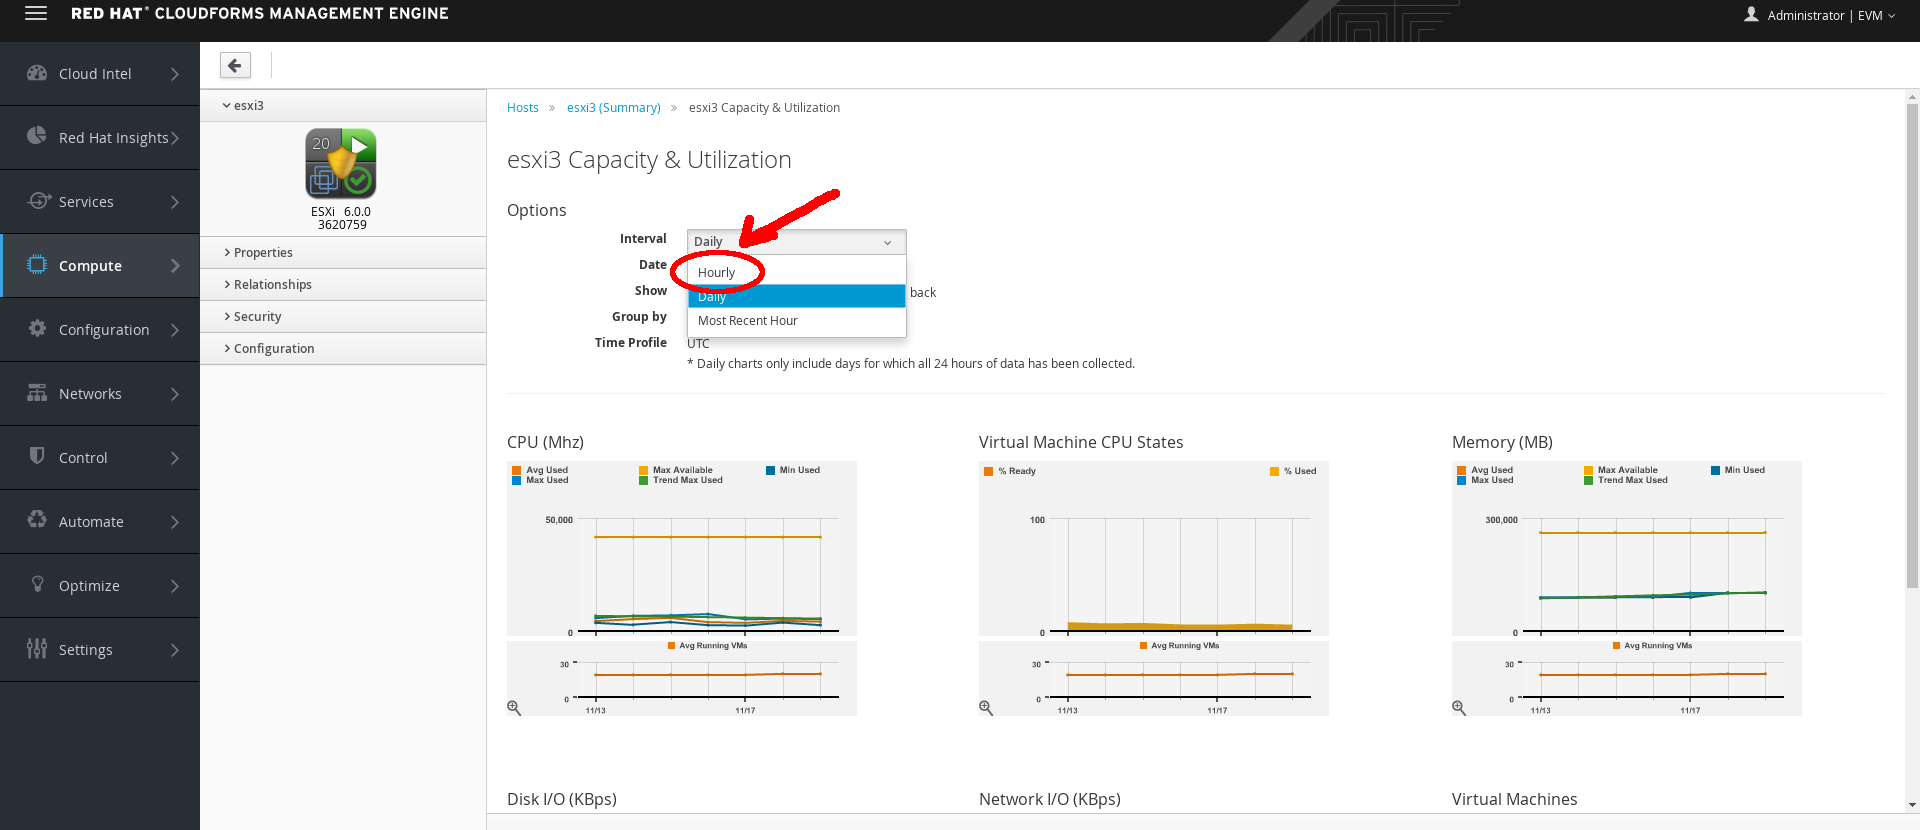Viewport: 1920px width, 830px height.
Task: Click the Optimize lightbulb icon
Action: click(x=38, y=584)
